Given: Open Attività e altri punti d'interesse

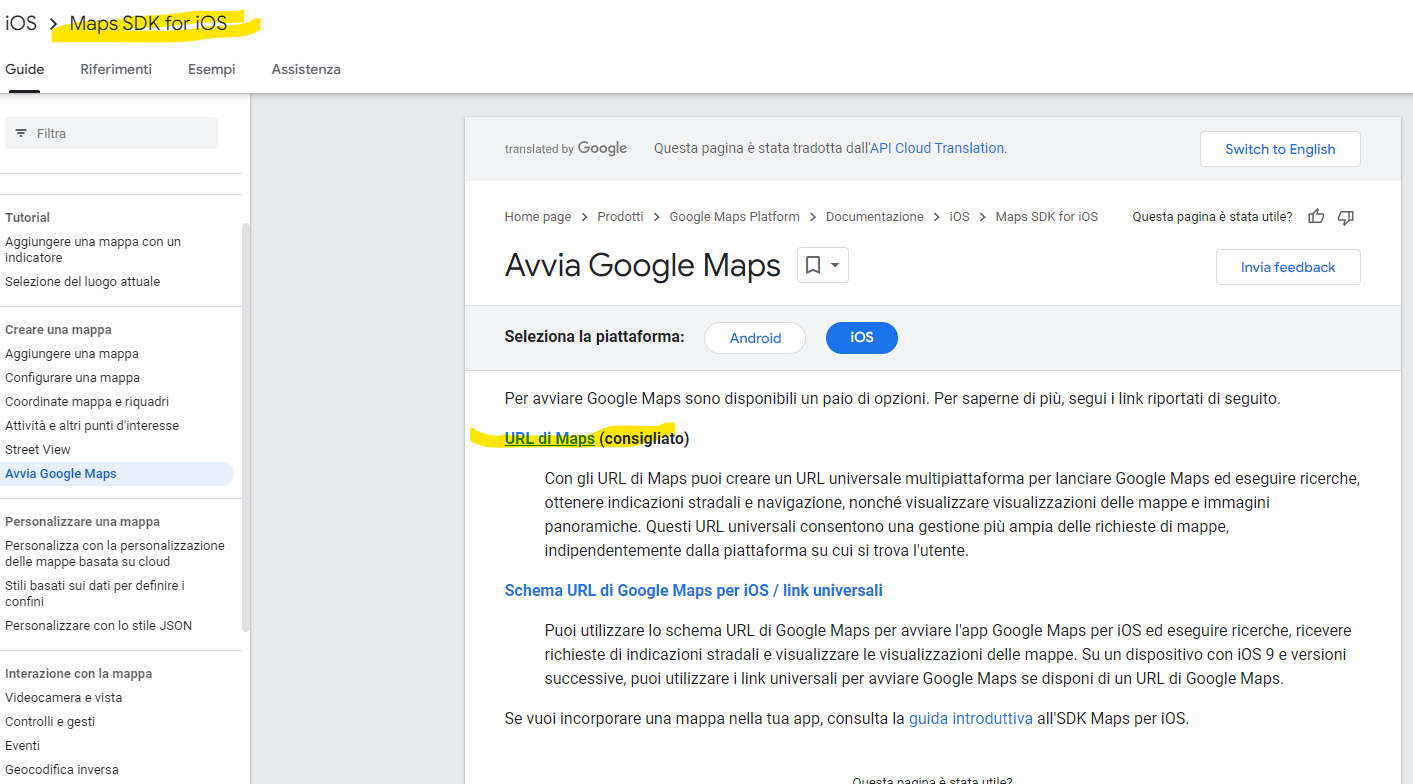Looking at the screenshot, I should click(x=92, y=426).
